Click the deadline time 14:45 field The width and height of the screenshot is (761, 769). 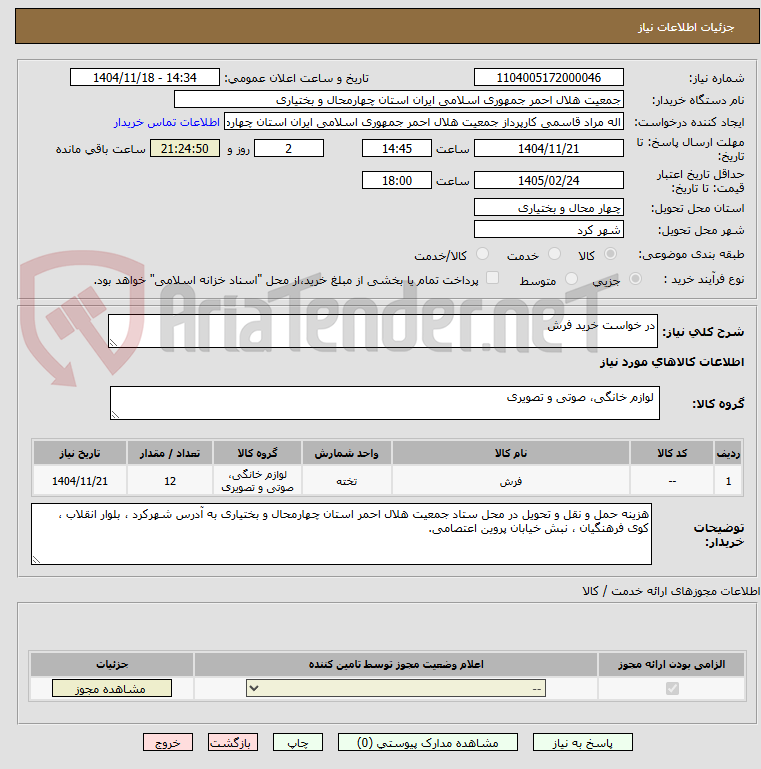click(x=397, y=149)
